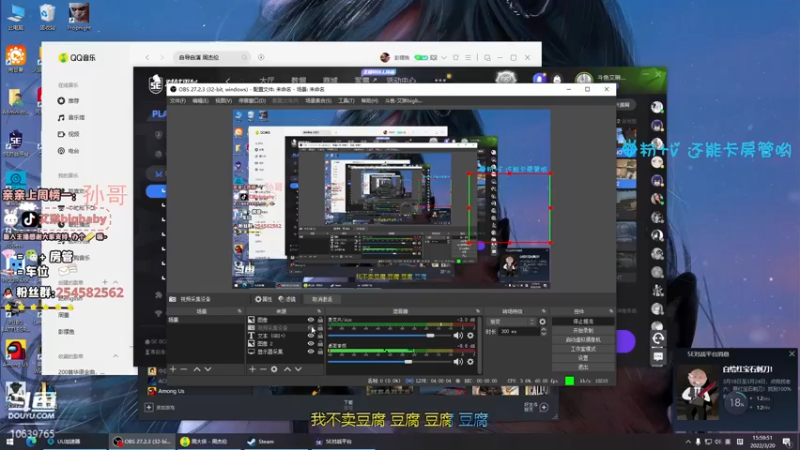Viewport: 800px width, 450px height.
Task: Mute the 桌面音频 audio channel
Action: tap(458, 361)
